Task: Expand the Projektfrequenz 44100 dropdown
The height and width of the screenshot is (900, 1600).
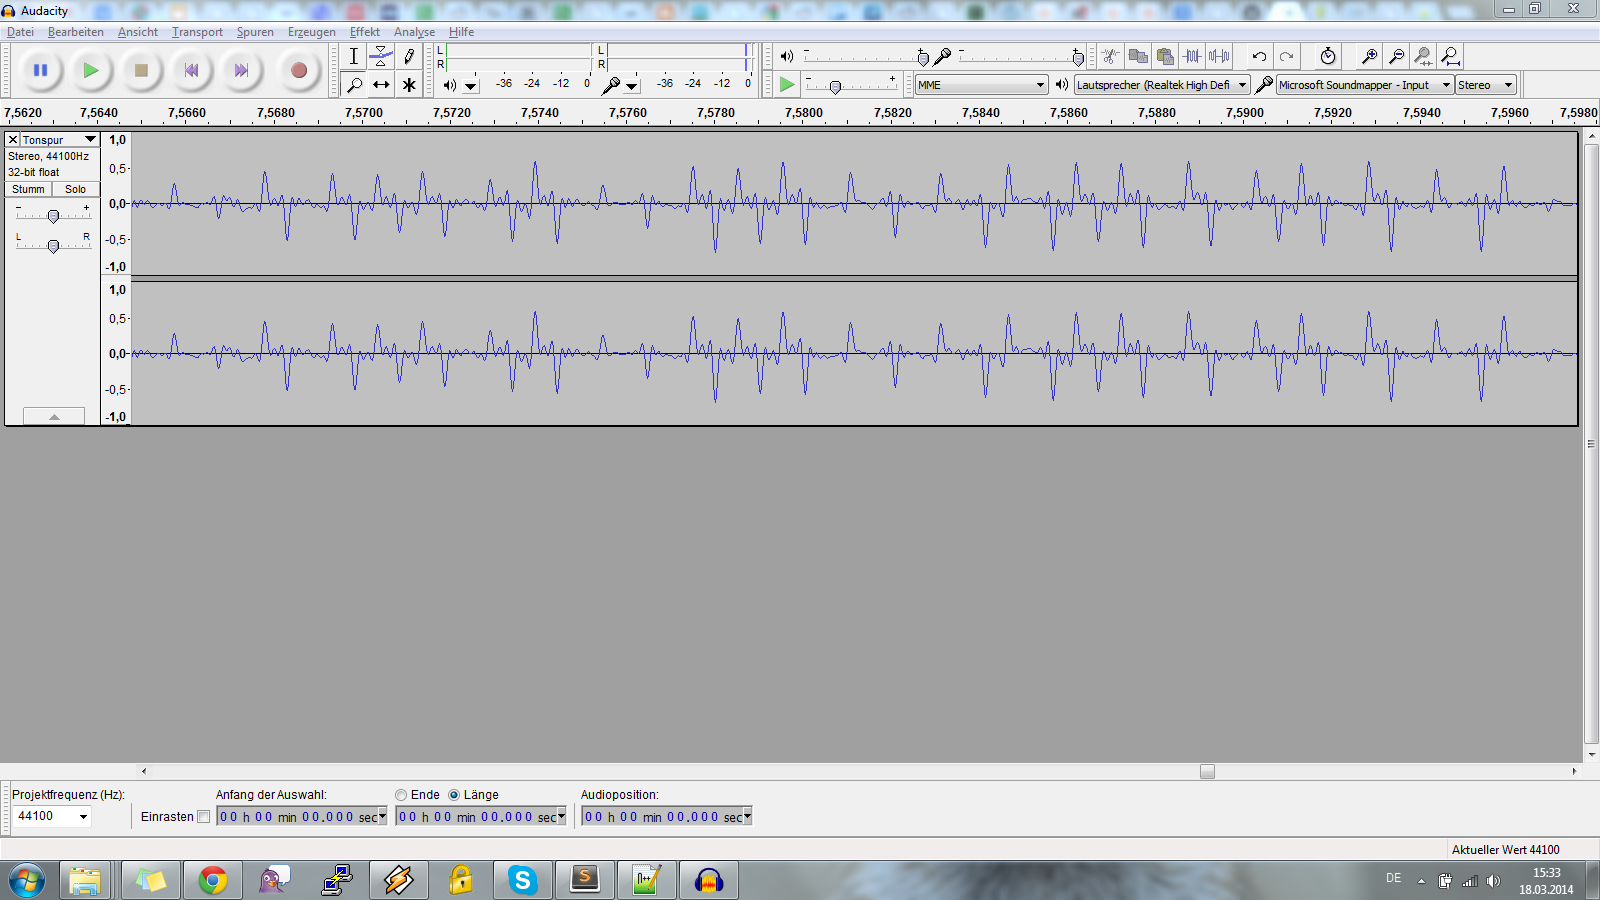Action: point(83,817)
